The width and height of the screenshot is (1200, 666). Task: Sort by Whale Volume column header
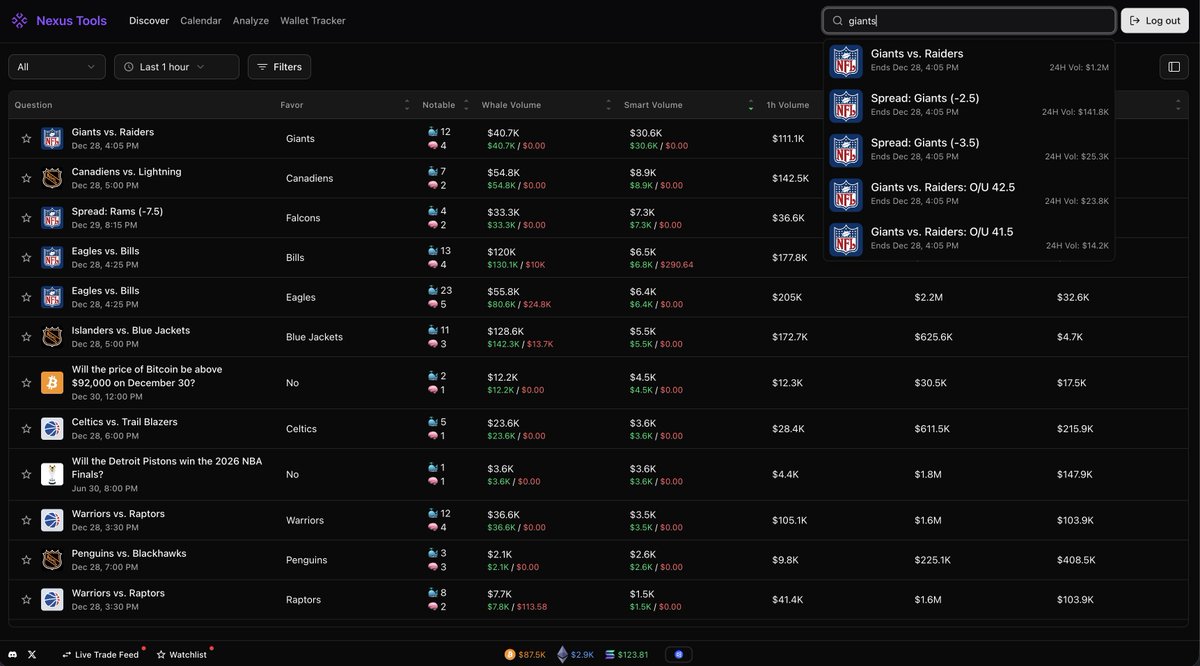point(545,105)
